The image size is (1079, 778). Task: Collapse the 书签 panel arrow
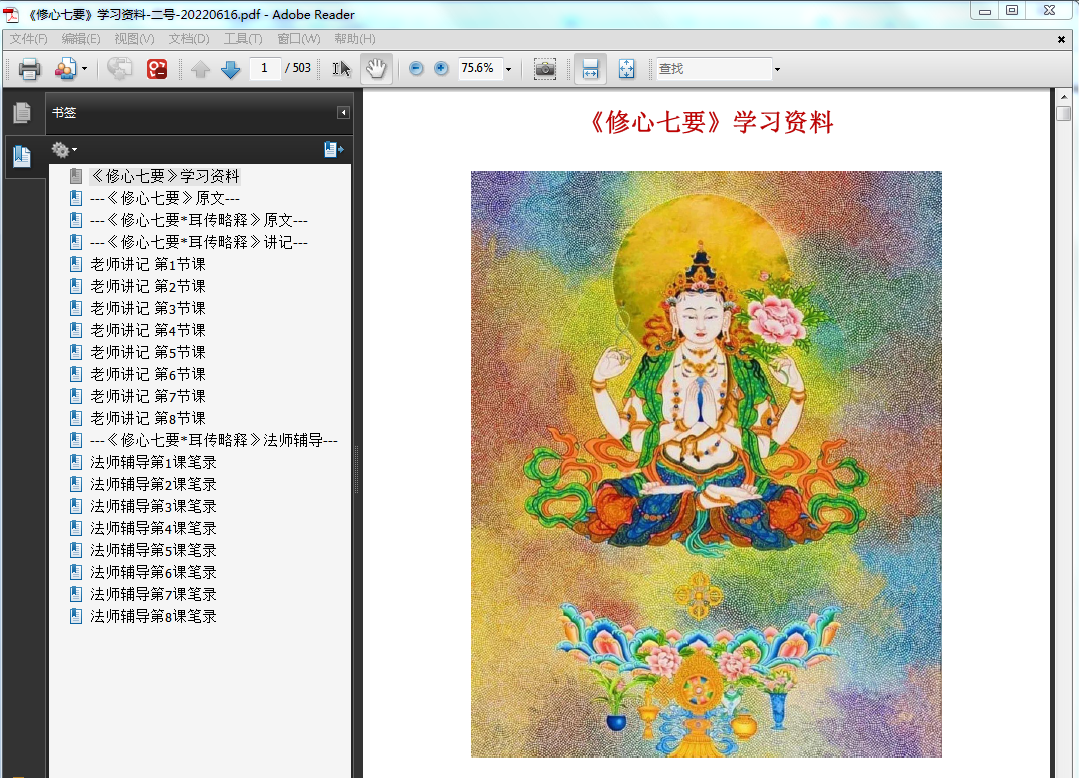pyautogui.click(x=343, y=112)
